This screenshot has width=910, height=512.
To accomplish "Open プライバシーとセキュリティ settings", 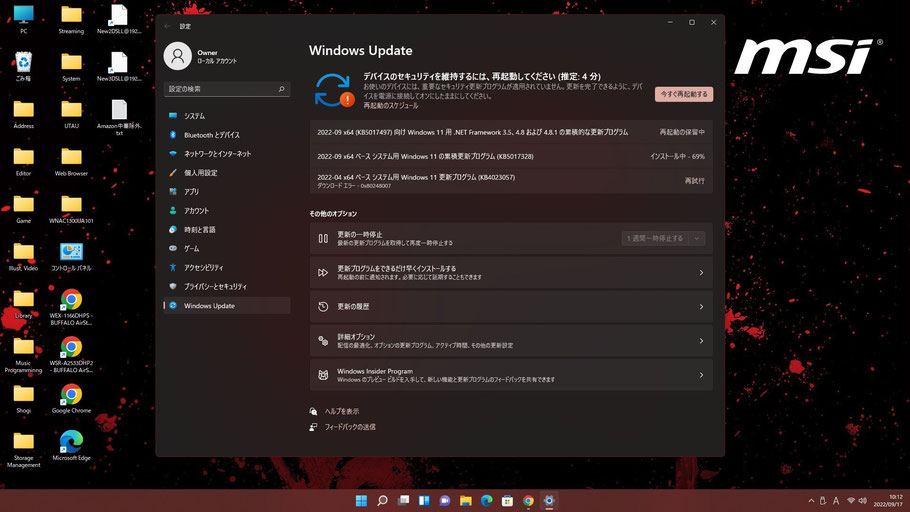I will click(227, 287).
